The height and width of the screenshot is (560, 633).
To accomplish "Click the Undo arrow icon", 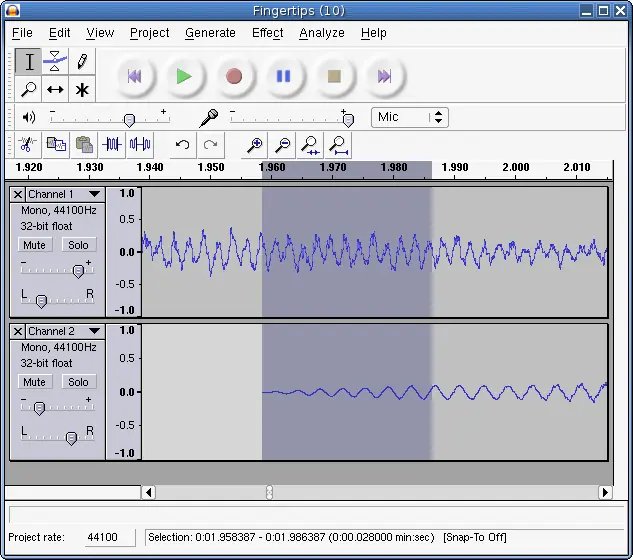I will tap(182, 145).
